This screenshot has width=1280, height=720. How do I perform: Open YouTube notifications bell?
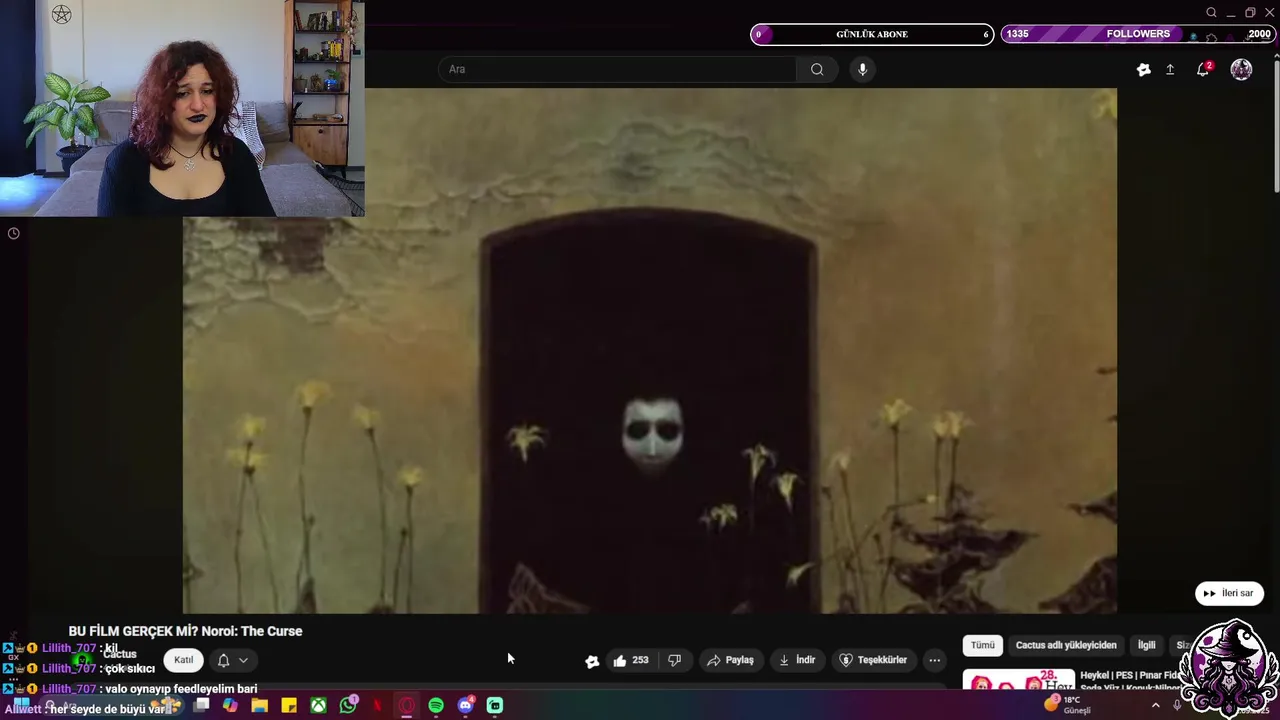tap(1203, 70)
